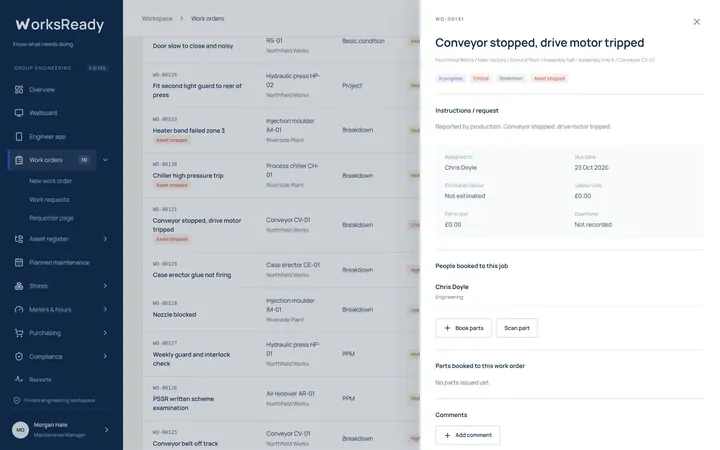Click the Asset register tree icon
Screen dimensions: 720x450
point(19,239)
